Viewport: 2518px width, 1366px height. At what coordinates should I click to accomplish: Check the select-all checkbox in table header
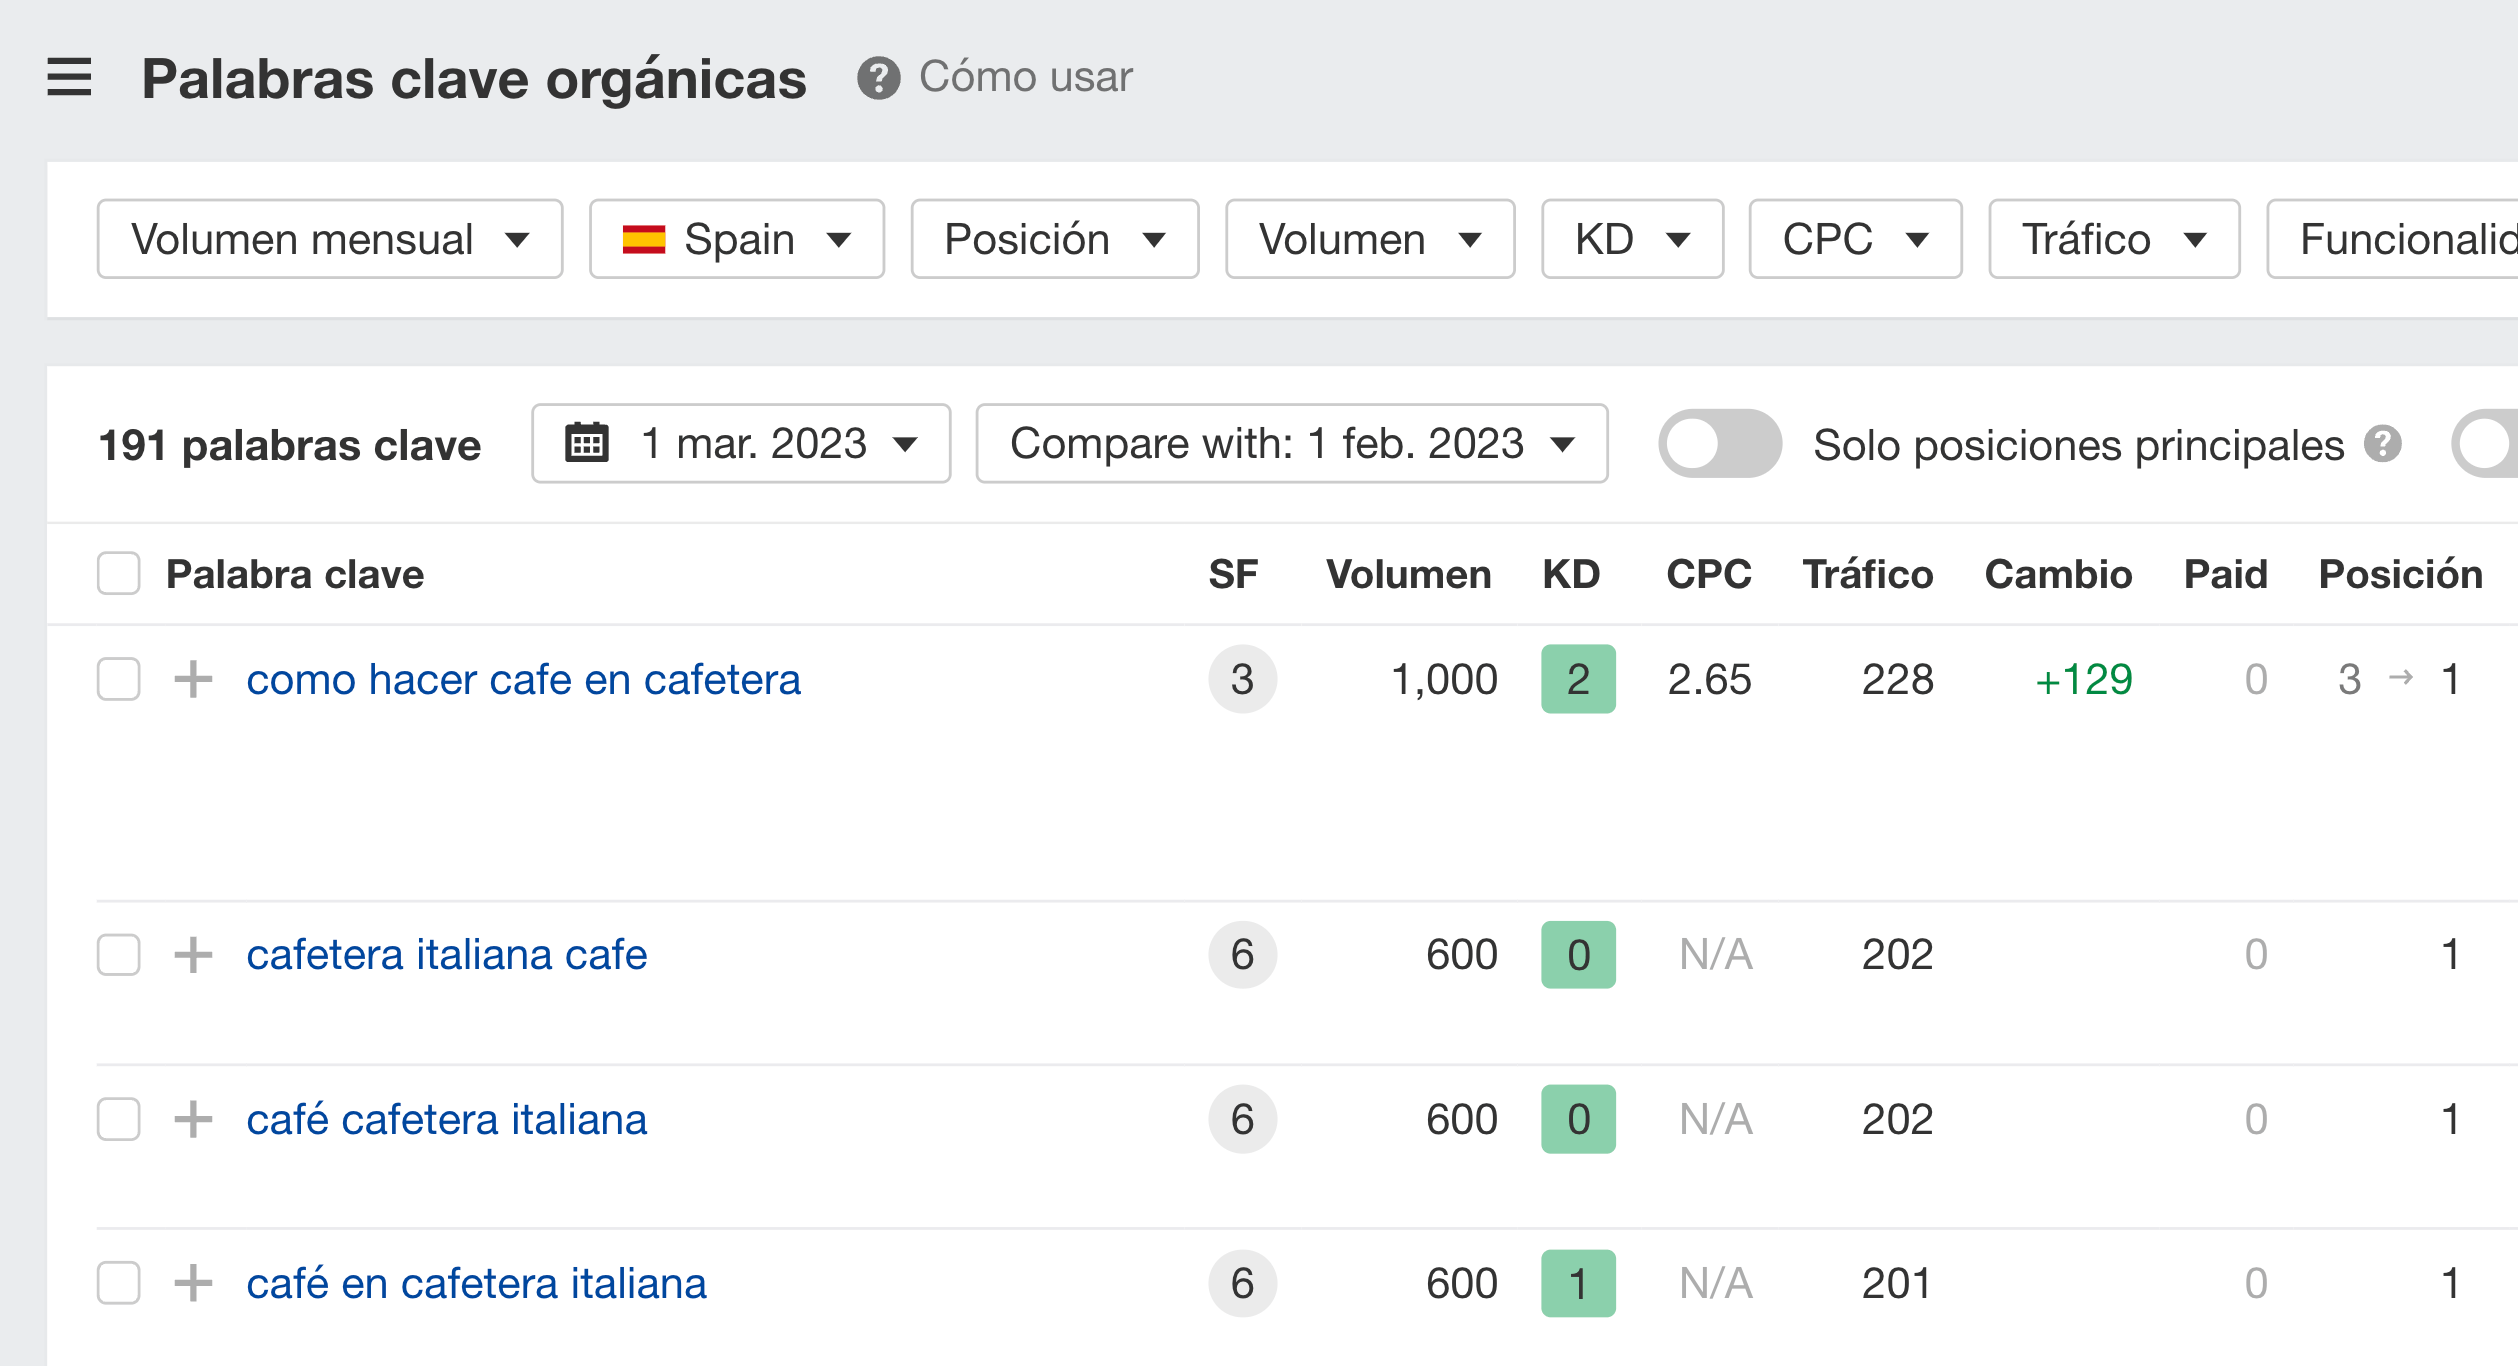(x=118, y=574)
